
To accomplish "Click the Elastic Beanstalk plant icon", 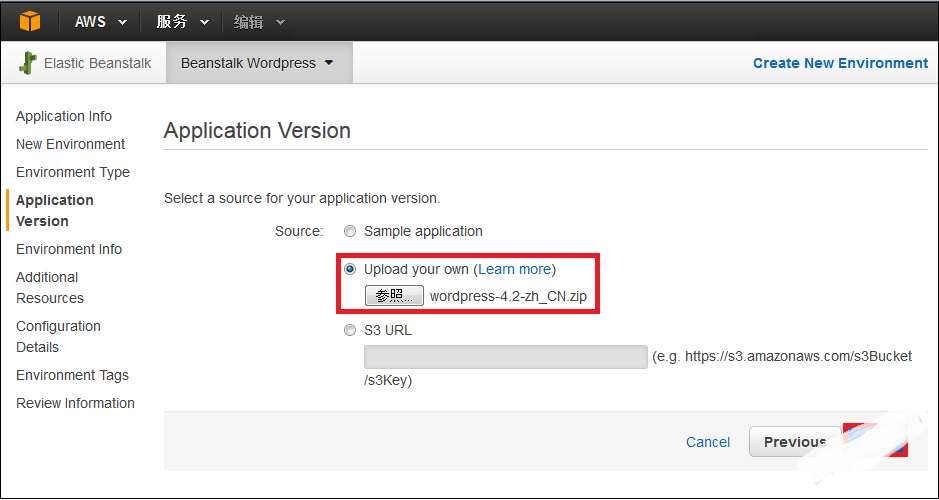I will pos(28,63).
